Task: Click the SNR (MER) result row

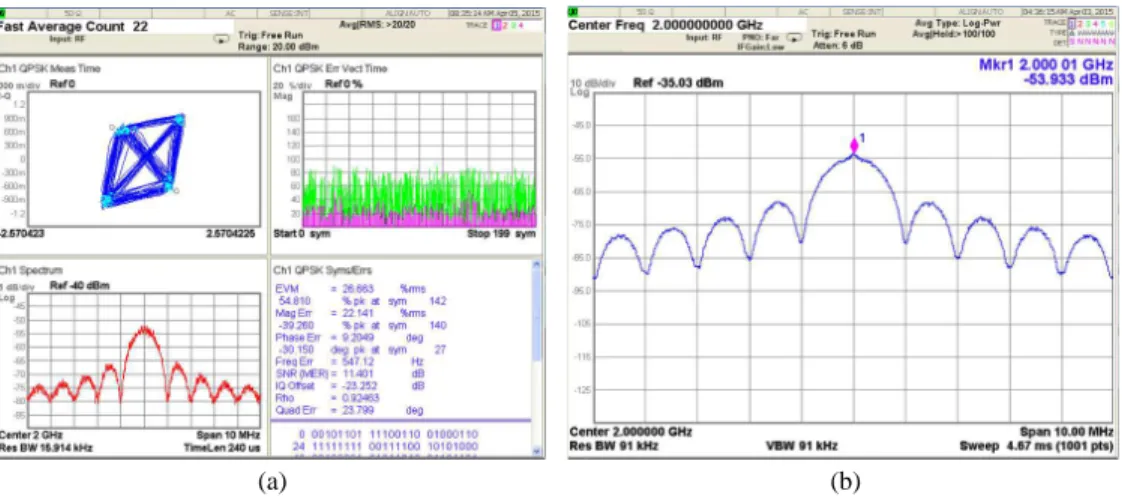Action: pos(352,374)
